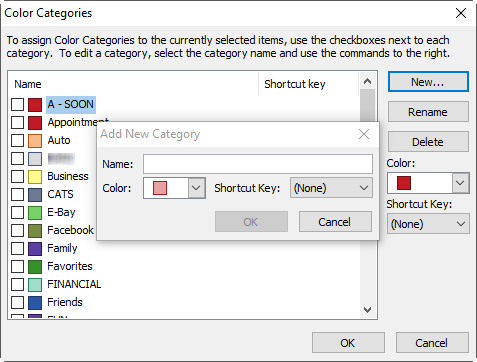Screen dimensions: 477x362
Task: Select the Appointment category name
Action: point(78,122)
